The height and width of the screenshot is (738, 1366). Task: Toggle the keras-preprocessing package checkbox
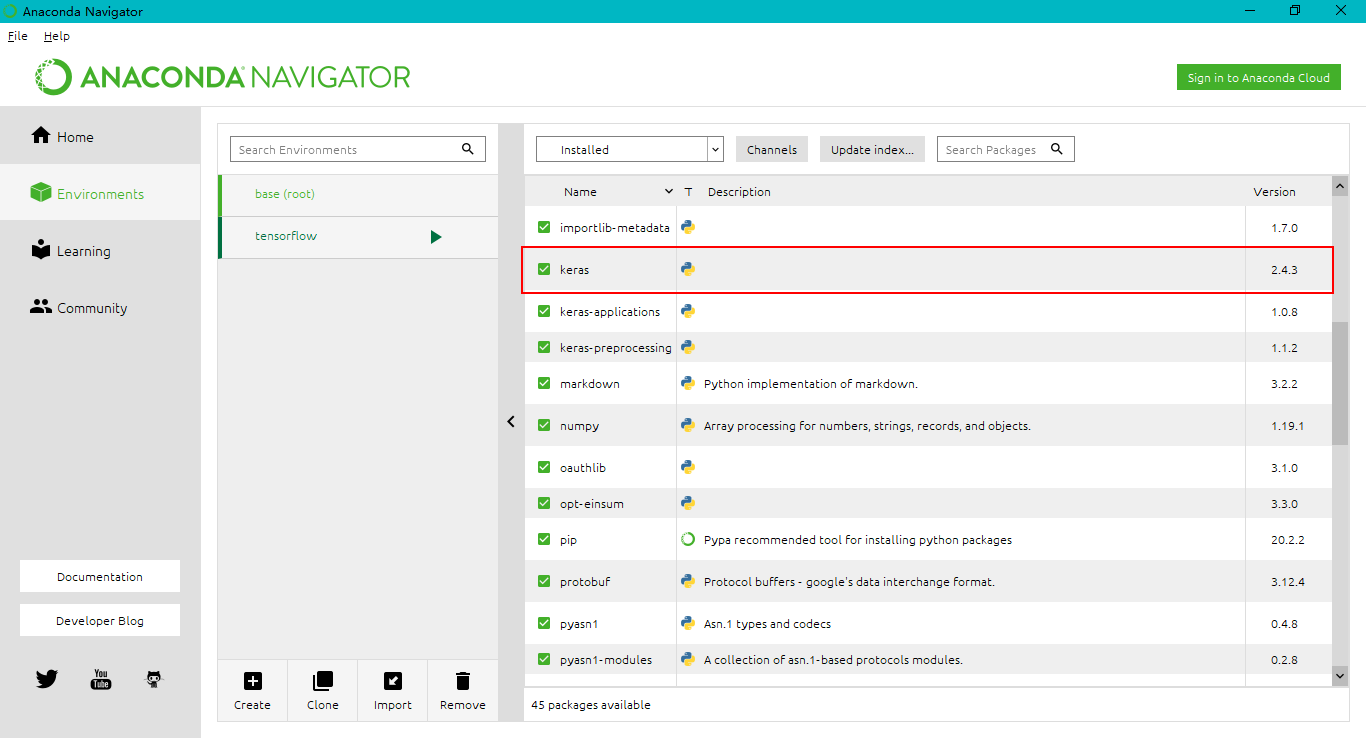pos(544,347)
